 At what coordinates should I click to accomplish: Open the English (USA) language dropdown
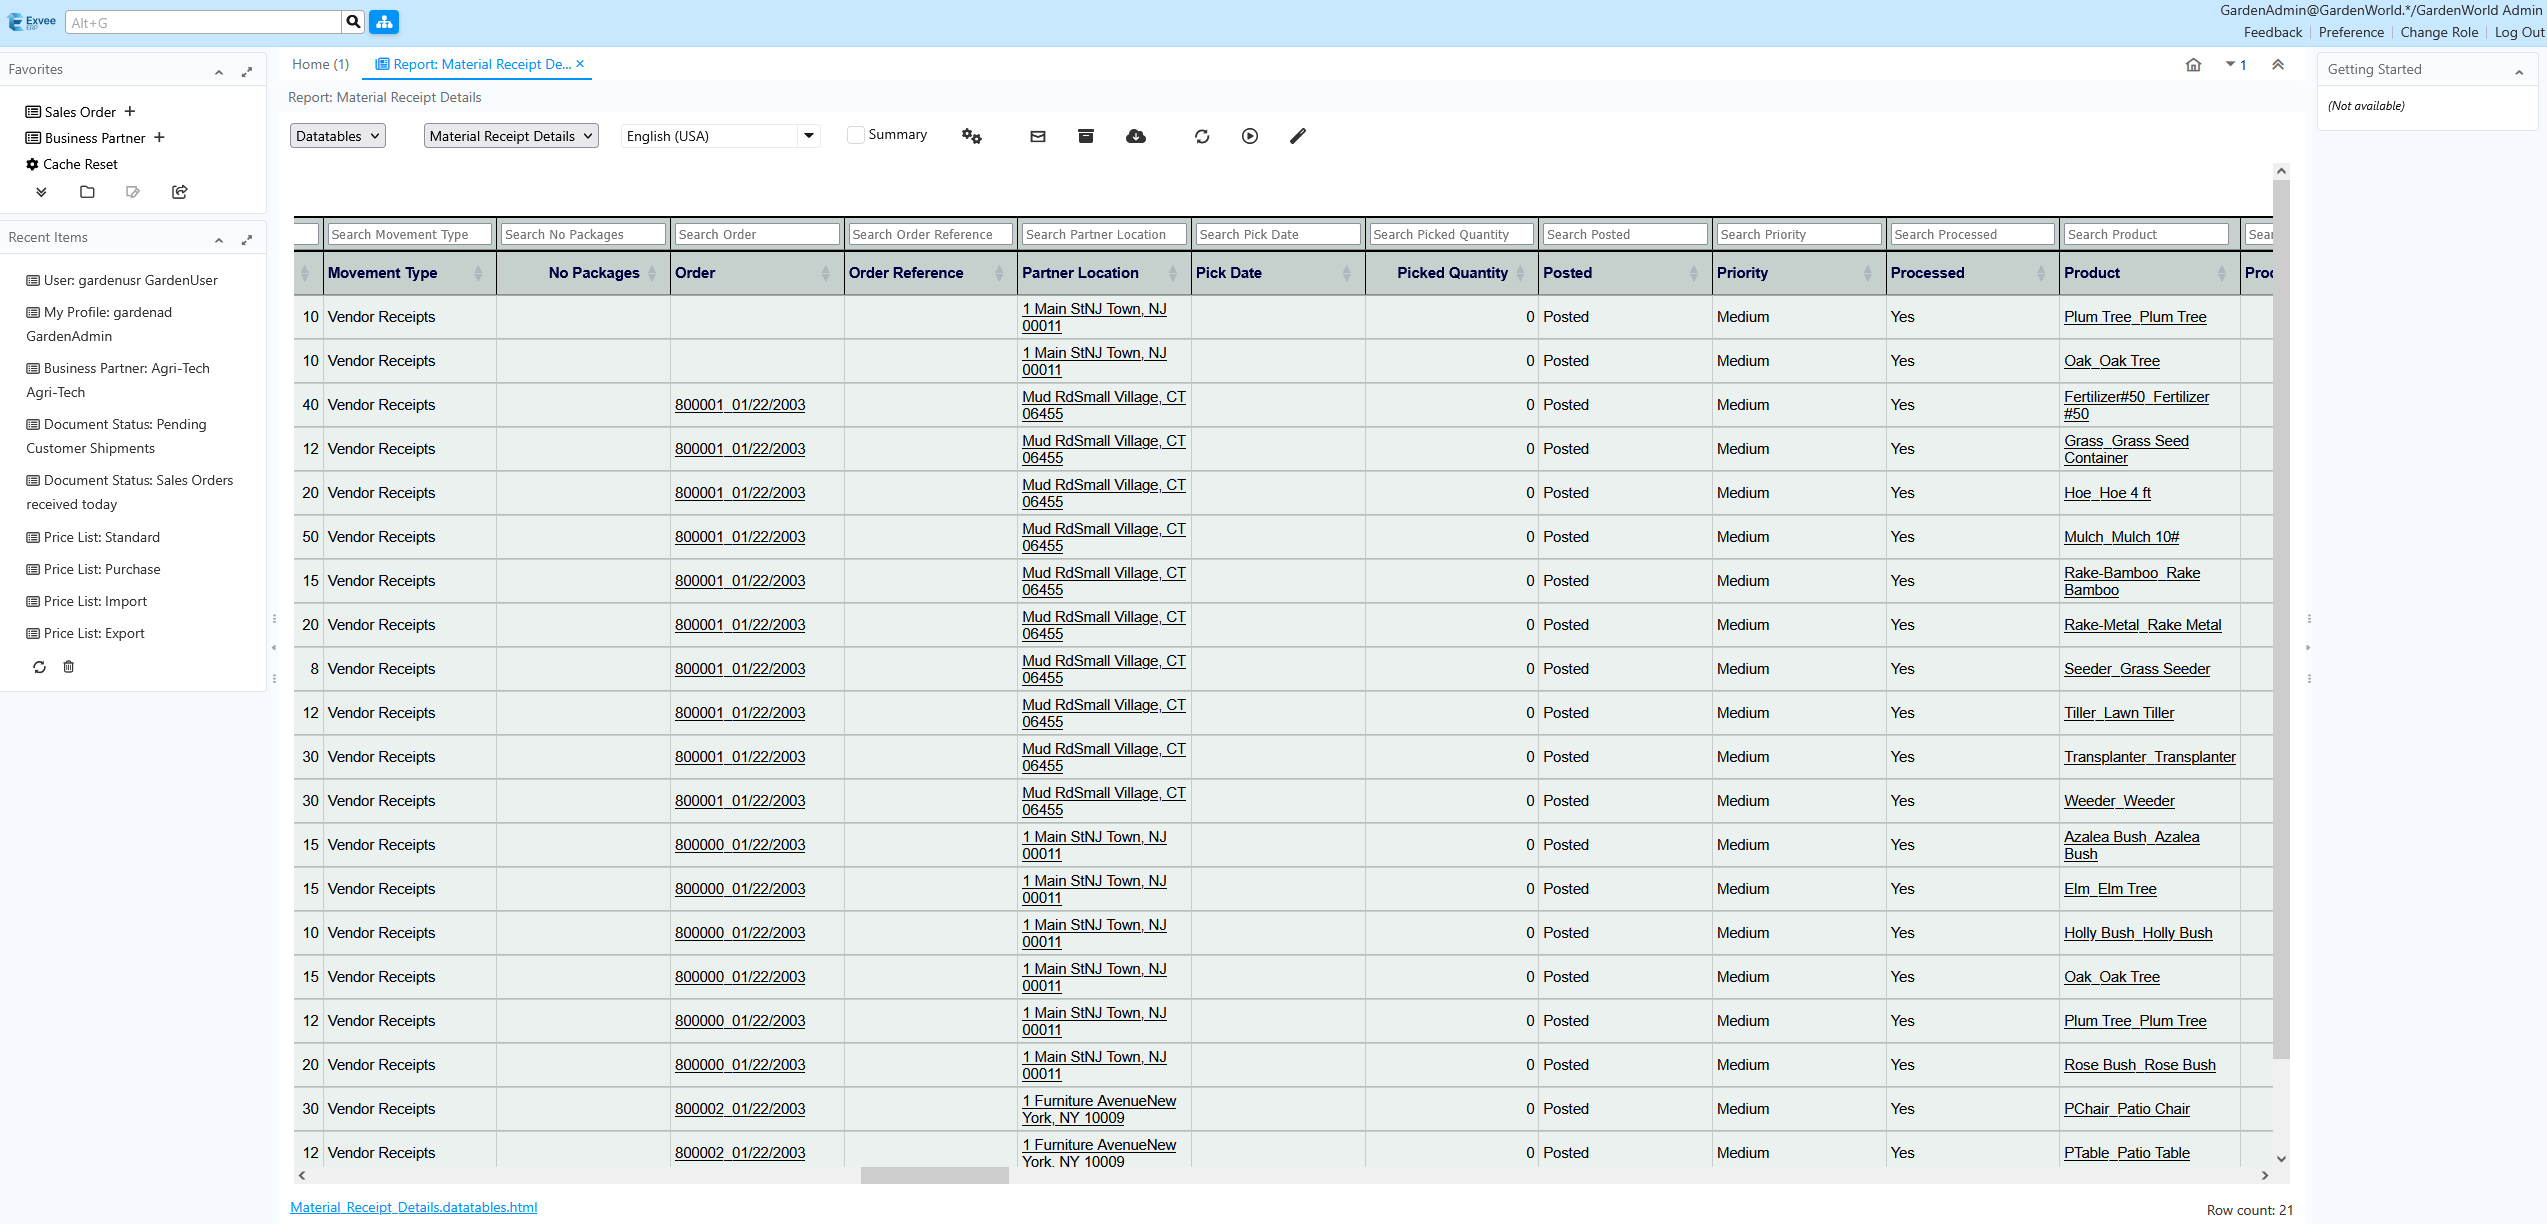tap(719, 135)
